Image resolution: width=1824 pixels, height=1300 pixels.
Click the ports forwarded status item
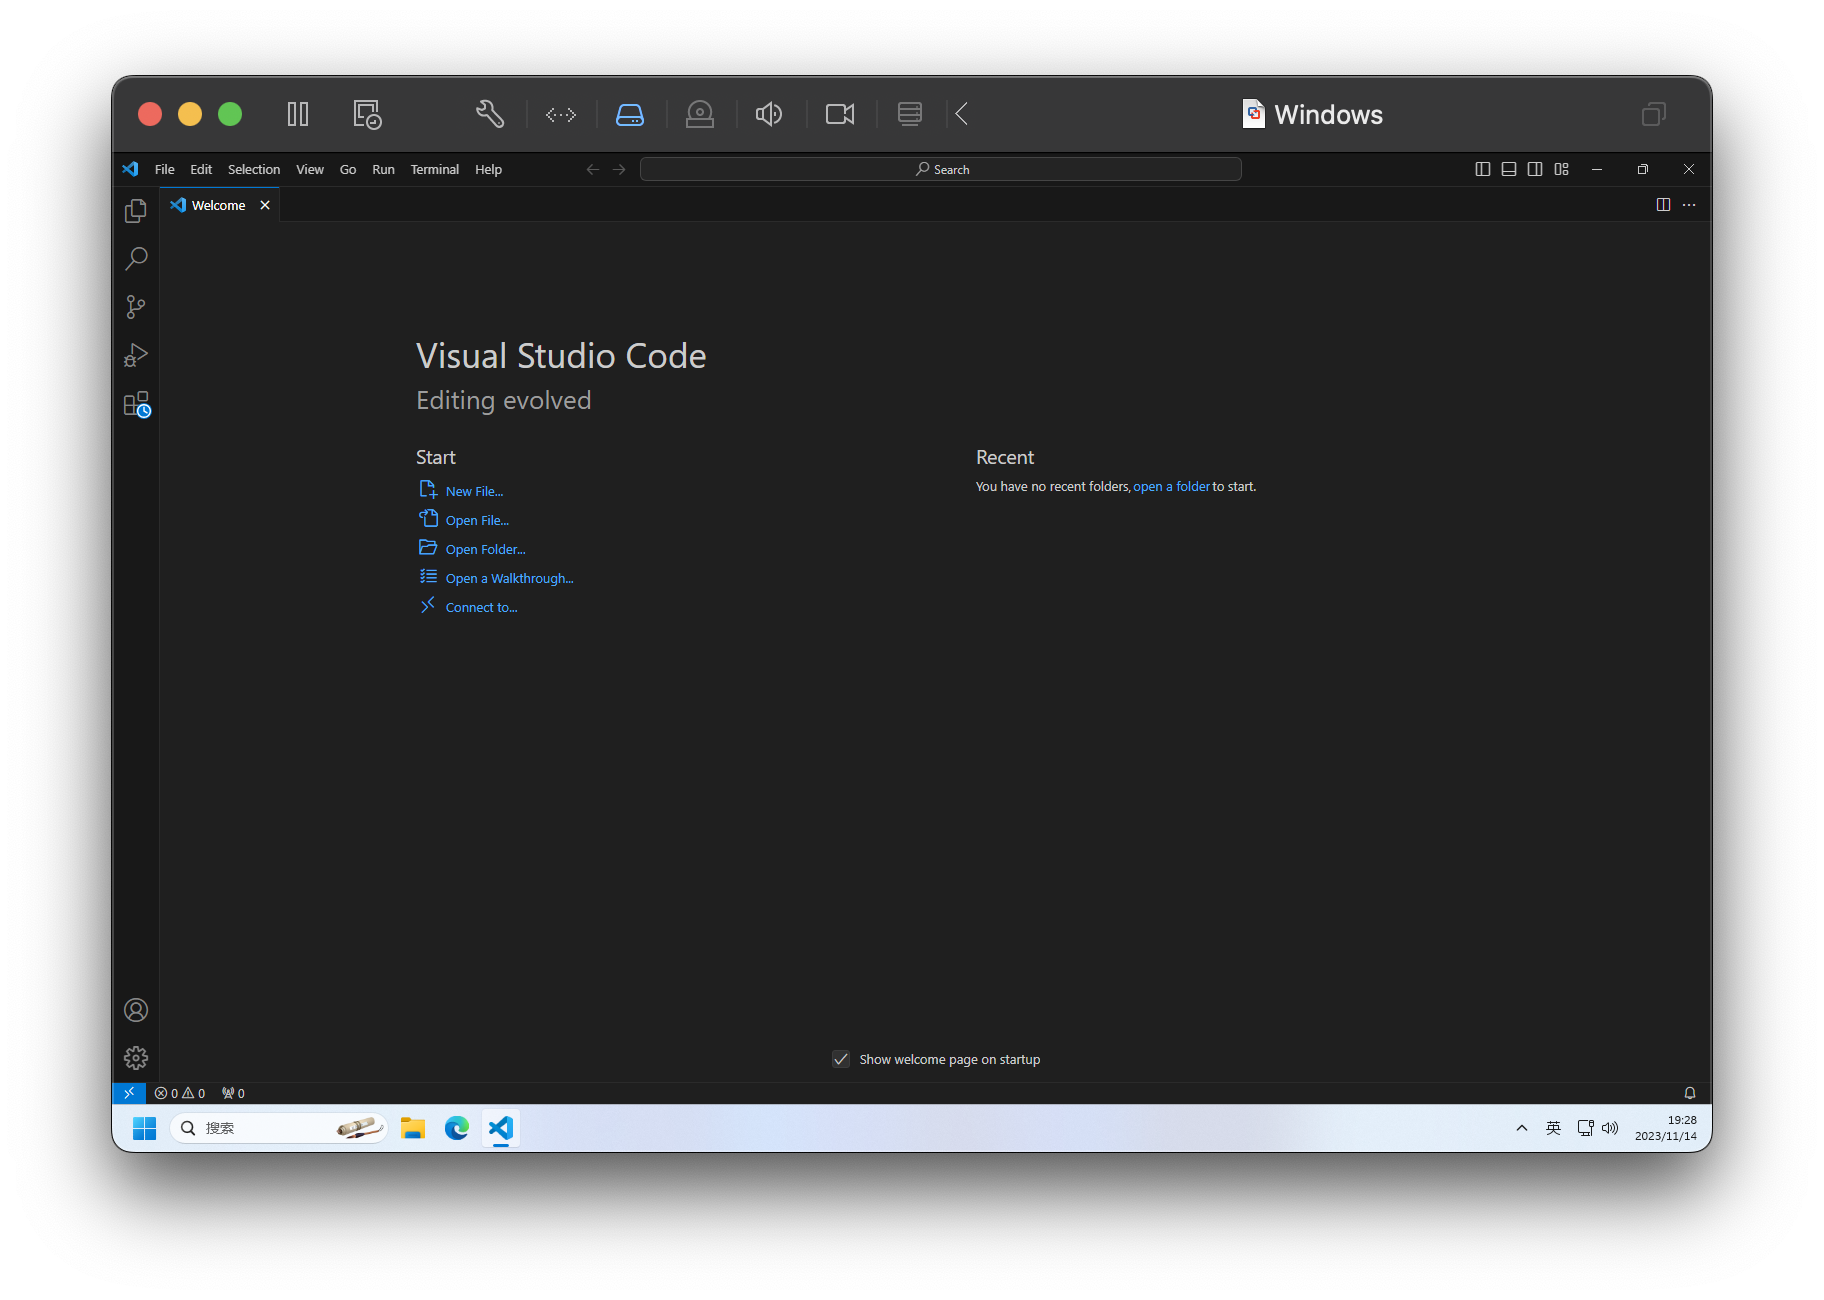(233, 1093)
